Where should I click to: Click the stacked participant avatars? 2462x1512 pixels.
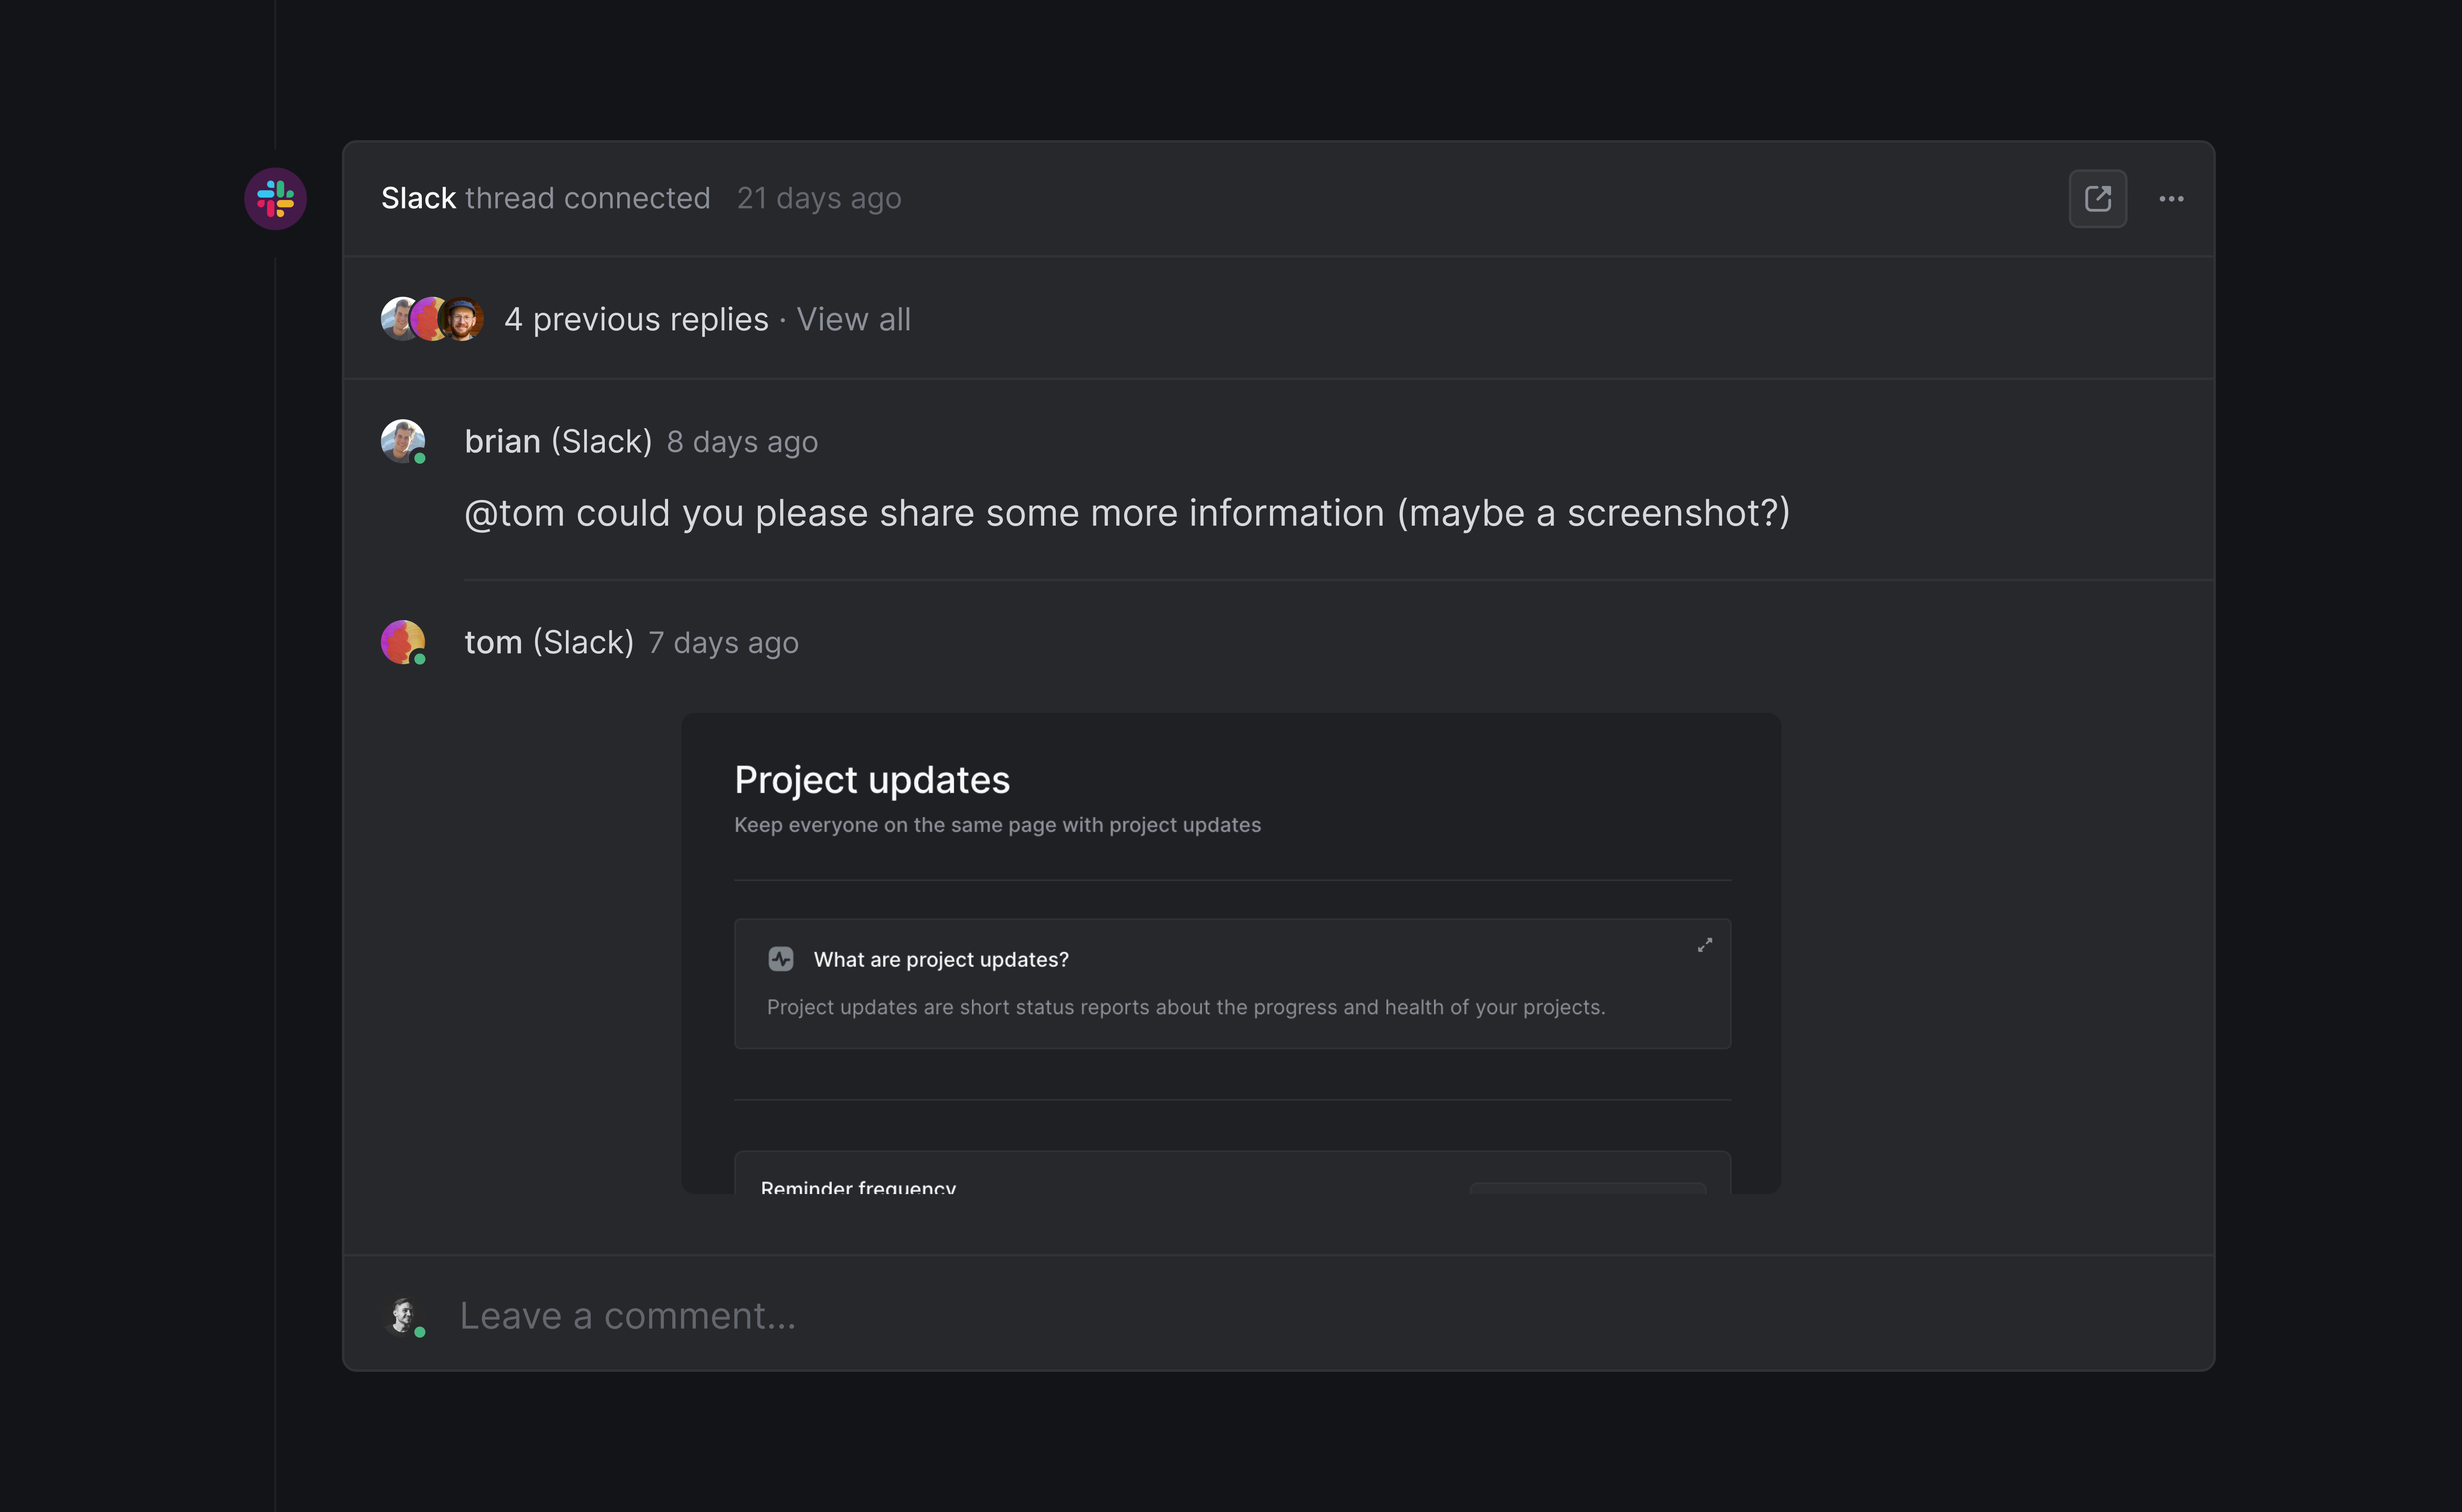[x=432, y=318]
